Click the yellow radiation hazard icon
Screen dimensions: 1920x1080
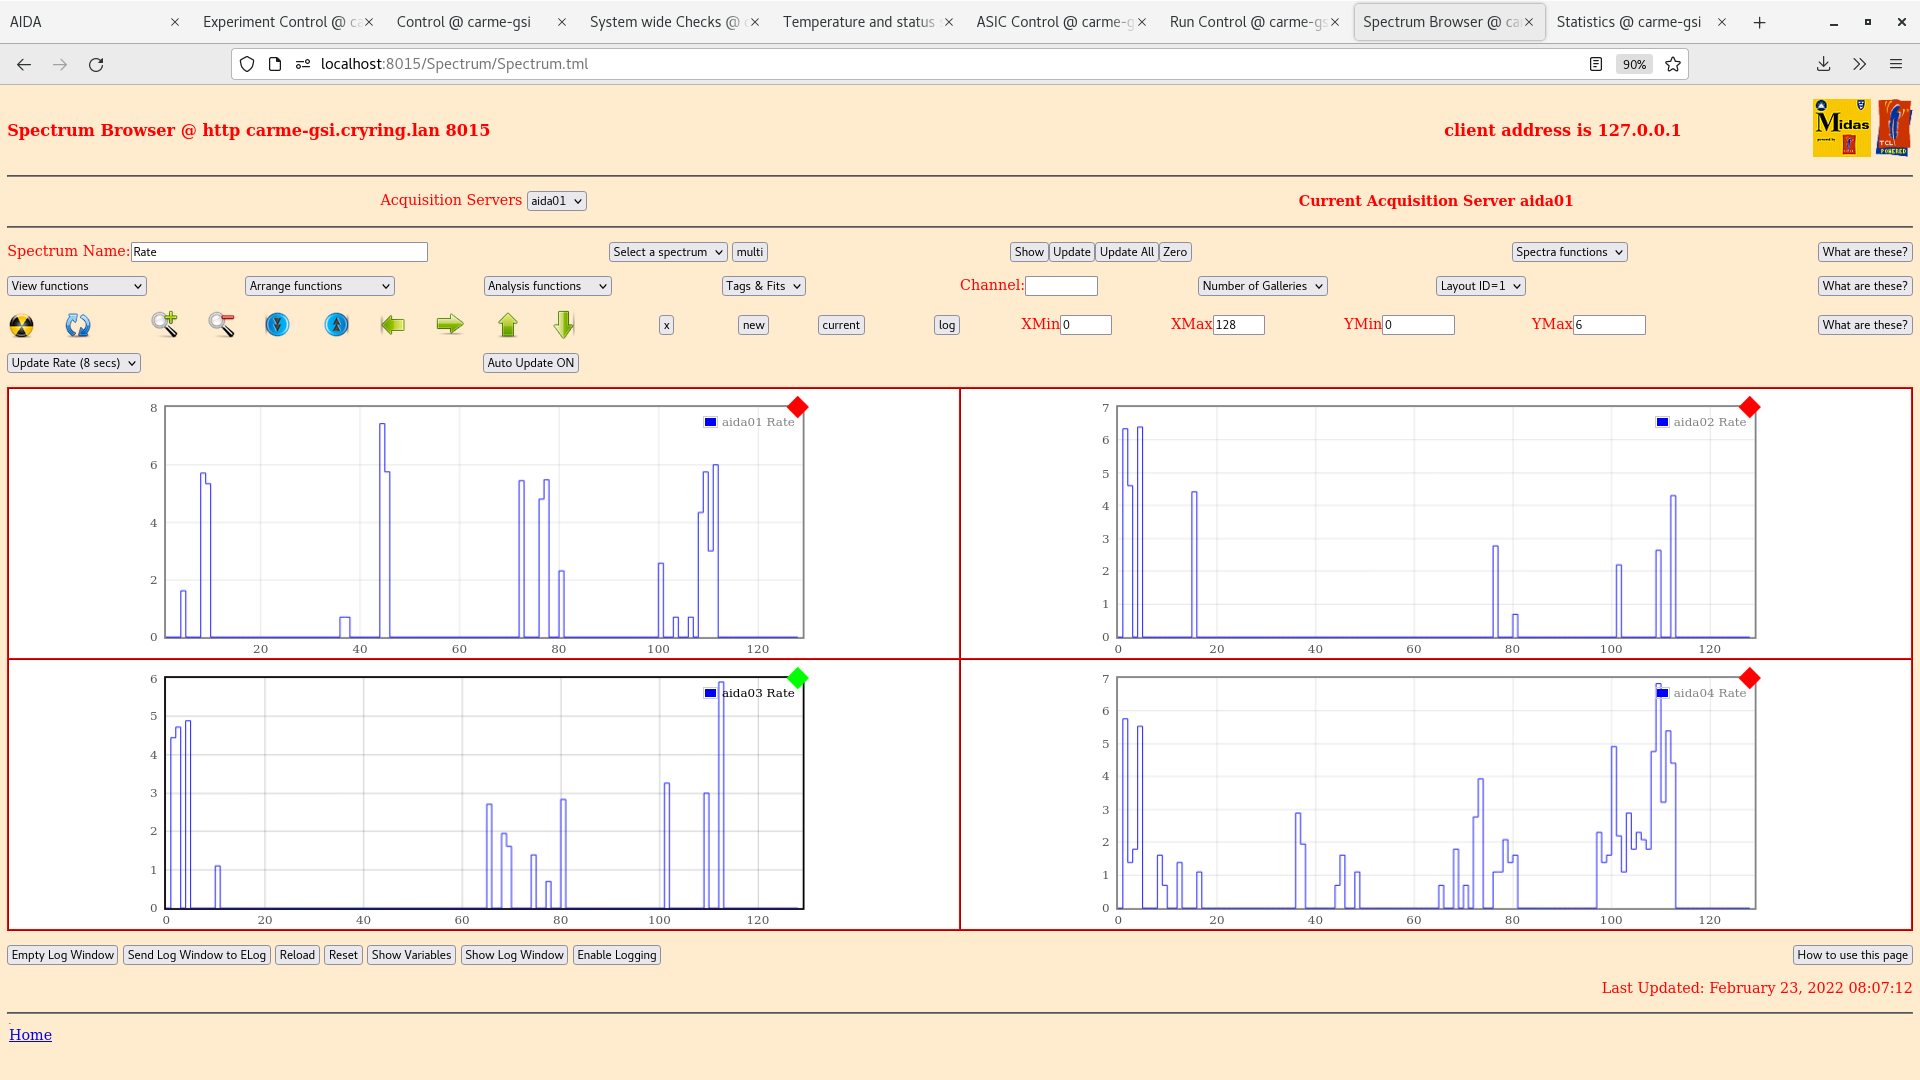click(x=21, y=325)
